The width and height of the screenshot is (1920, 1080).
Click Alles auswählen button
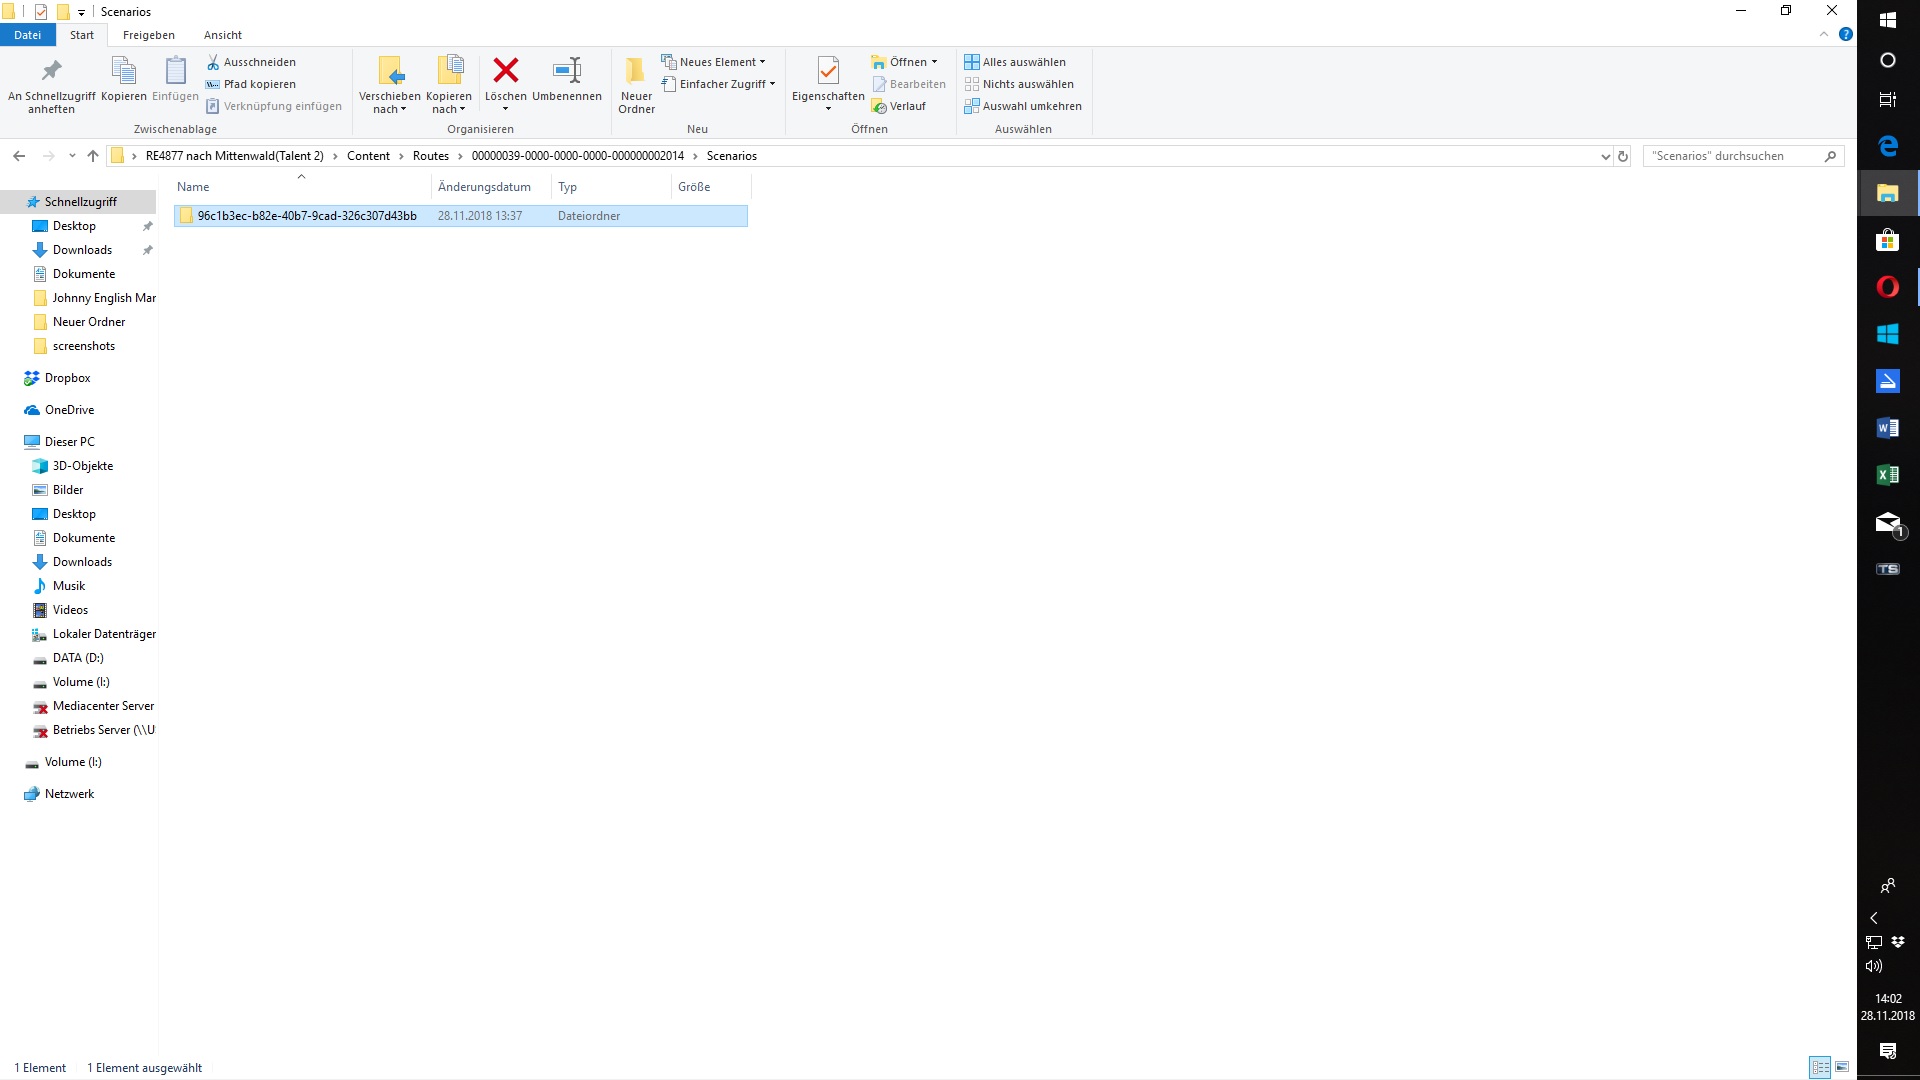(1015, 62)
